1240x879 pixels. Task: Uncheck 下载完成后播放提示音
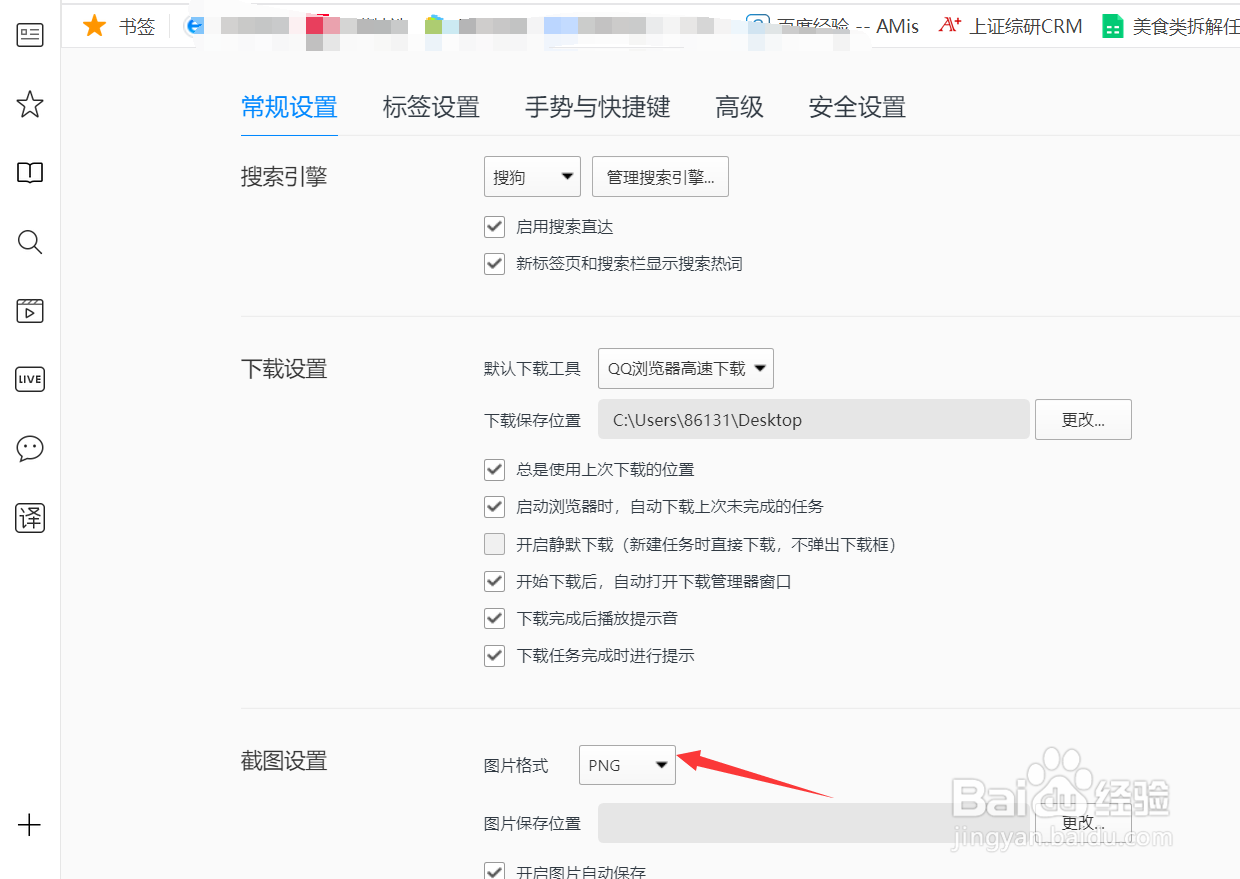click(494, 618)
